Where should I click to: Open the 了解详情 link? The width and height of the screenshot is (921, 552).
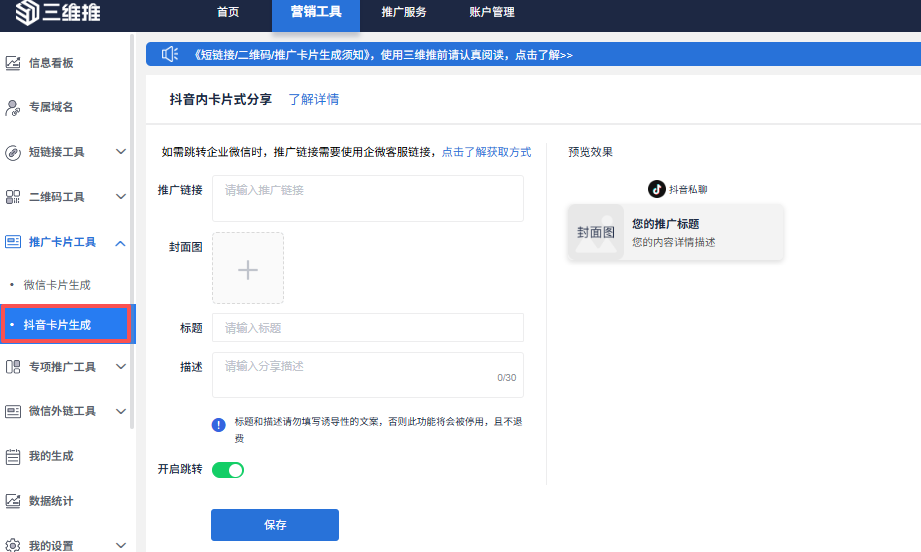click(x=314, y=100)
